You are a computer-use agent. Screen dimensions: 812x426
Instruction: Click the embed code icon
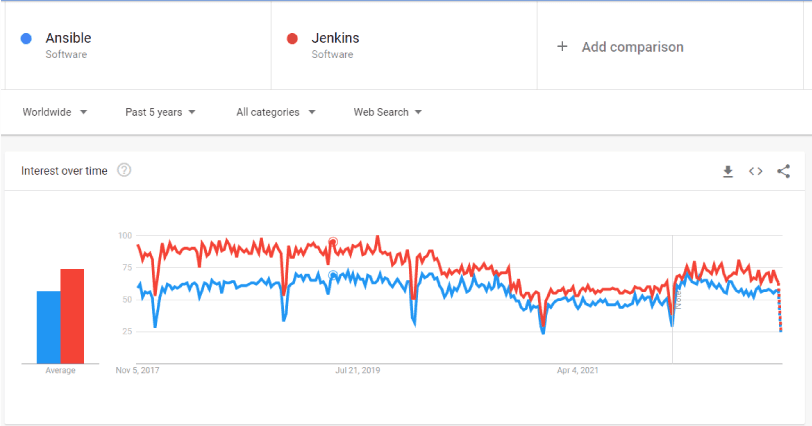[756, 171]
